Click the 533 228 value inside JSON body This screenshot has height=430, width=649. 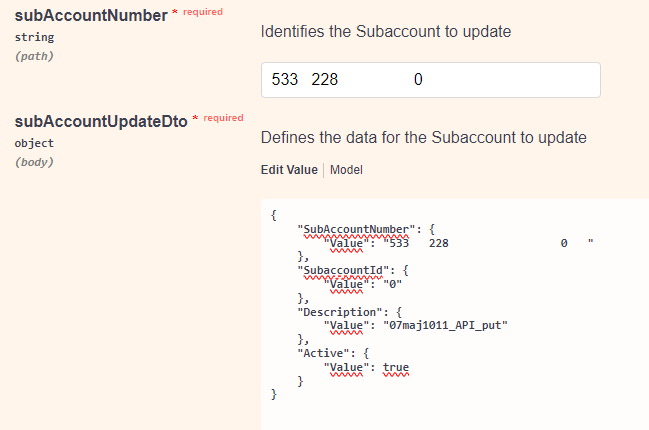point(488,243)
